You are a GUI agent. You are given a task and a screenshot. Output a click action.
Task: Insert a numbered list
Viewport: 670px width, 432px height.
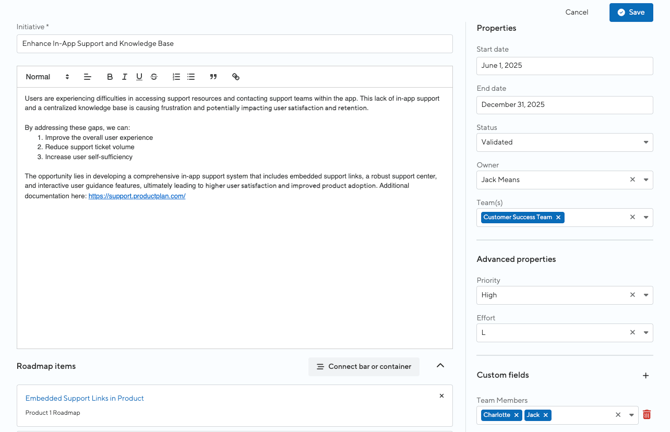pyautogui.click(x=176, y=77)
